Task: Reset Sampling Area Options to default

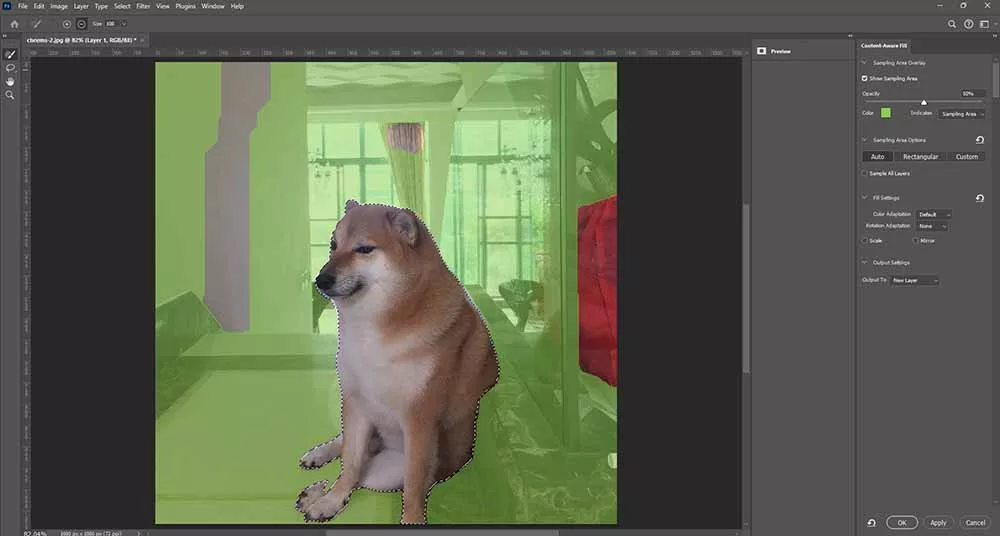Action: (x=979, y=140)
